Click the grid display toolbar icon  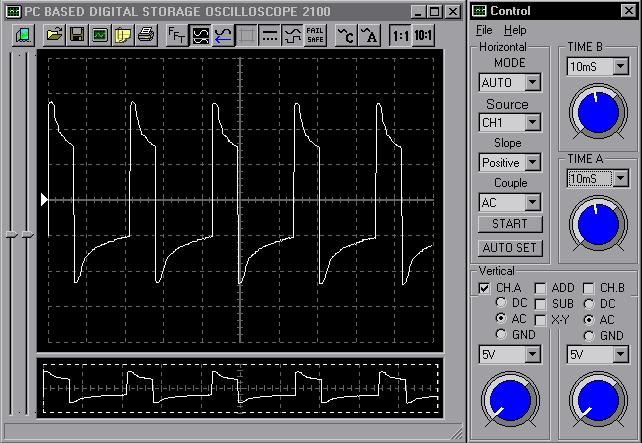coord(246,35)
